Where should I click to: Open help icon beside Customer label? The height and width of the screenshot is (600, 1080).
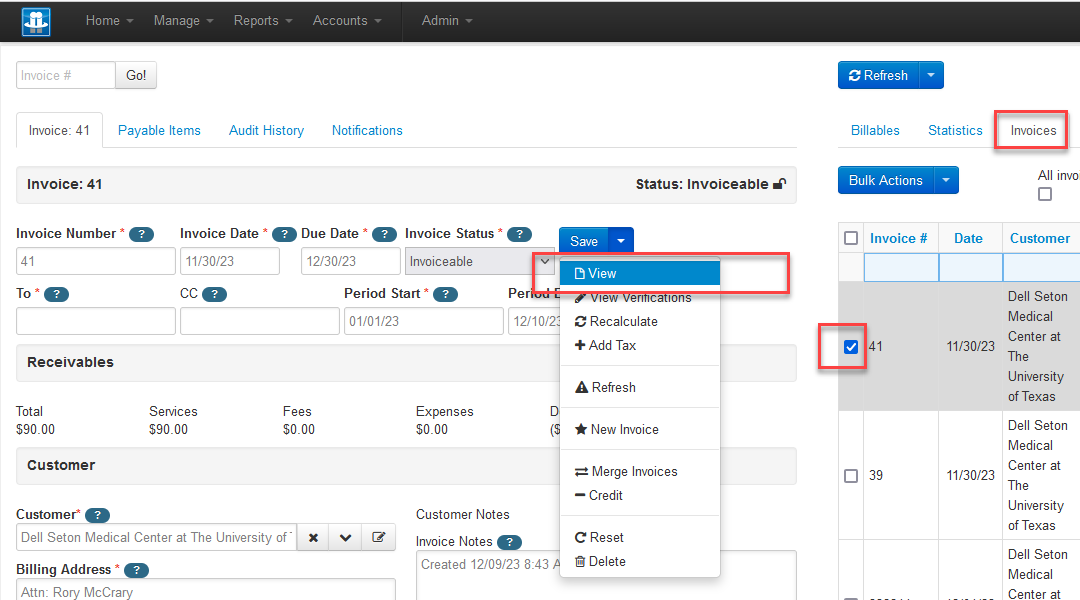click(97, 515)
